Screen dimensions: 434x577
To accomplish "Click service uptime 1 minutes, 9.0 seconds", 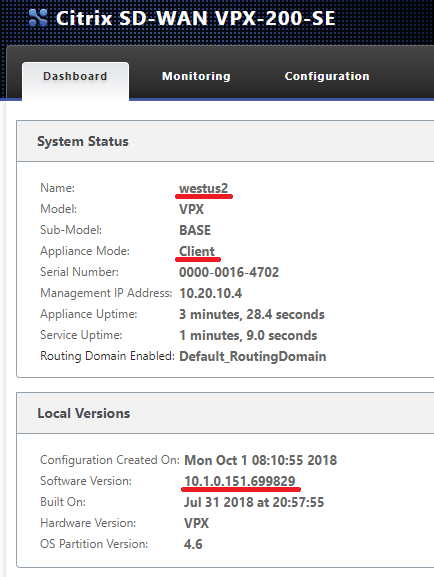I will (x=248, y=335).
